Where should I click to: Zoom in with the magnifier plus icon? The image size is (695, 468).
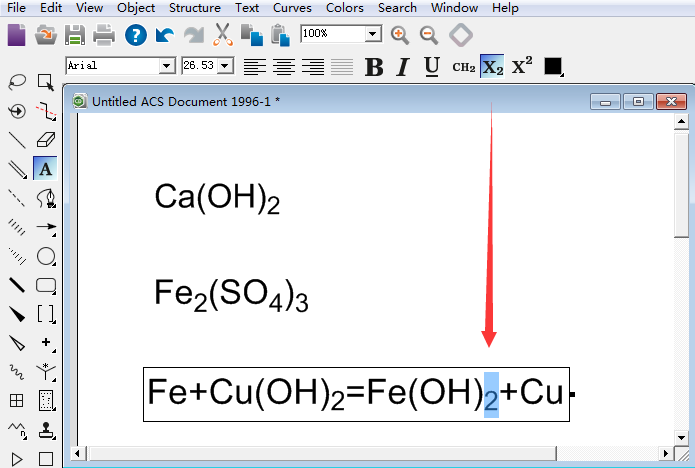click(400, 35)
